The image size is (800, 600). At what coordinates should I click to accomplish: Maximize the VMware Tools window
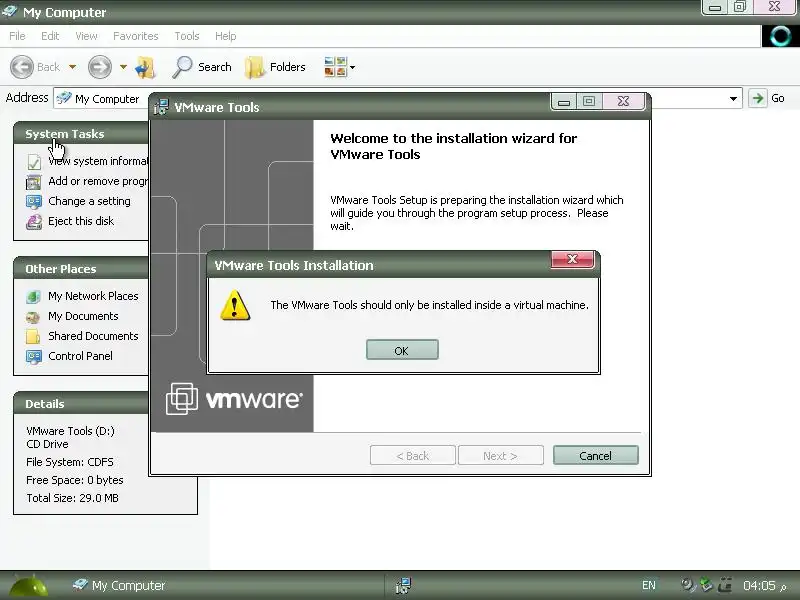pos(589,102)
